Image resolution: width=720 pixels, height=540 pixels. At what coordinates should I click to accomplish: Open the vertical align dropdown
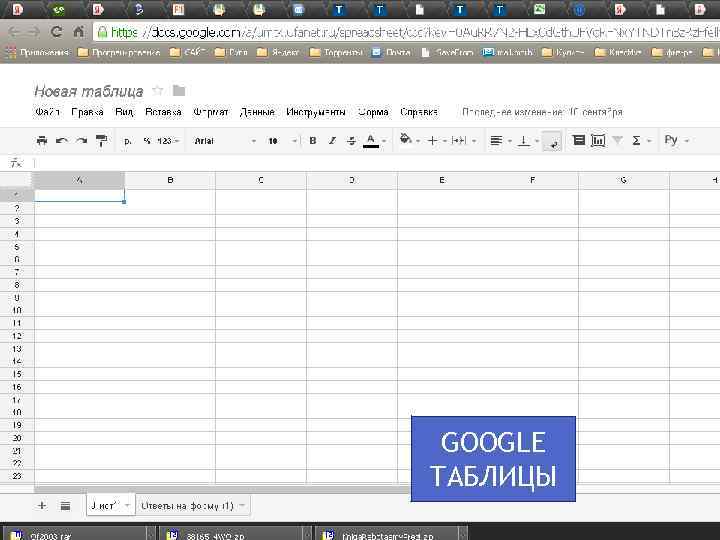528,141
